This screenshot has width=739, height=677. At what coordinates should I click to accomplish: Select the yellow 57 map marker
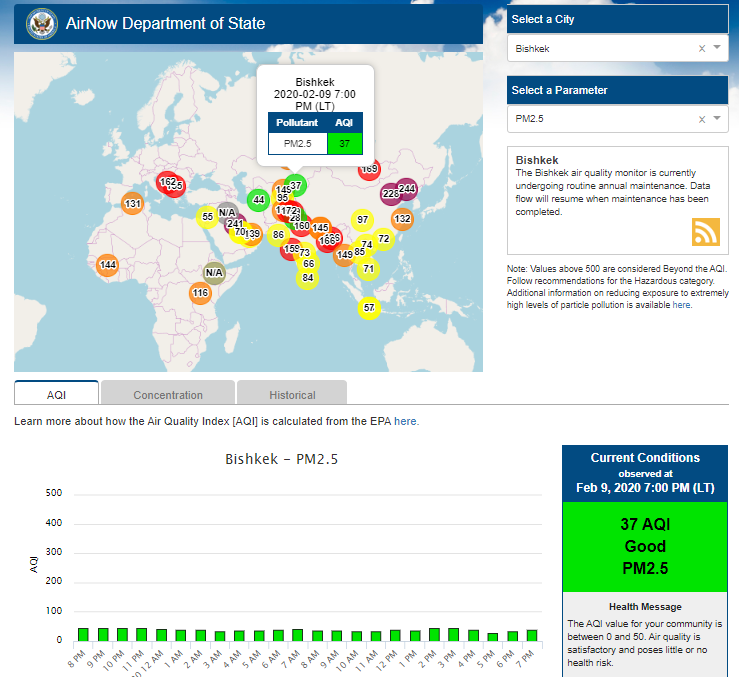coord(369,308)
